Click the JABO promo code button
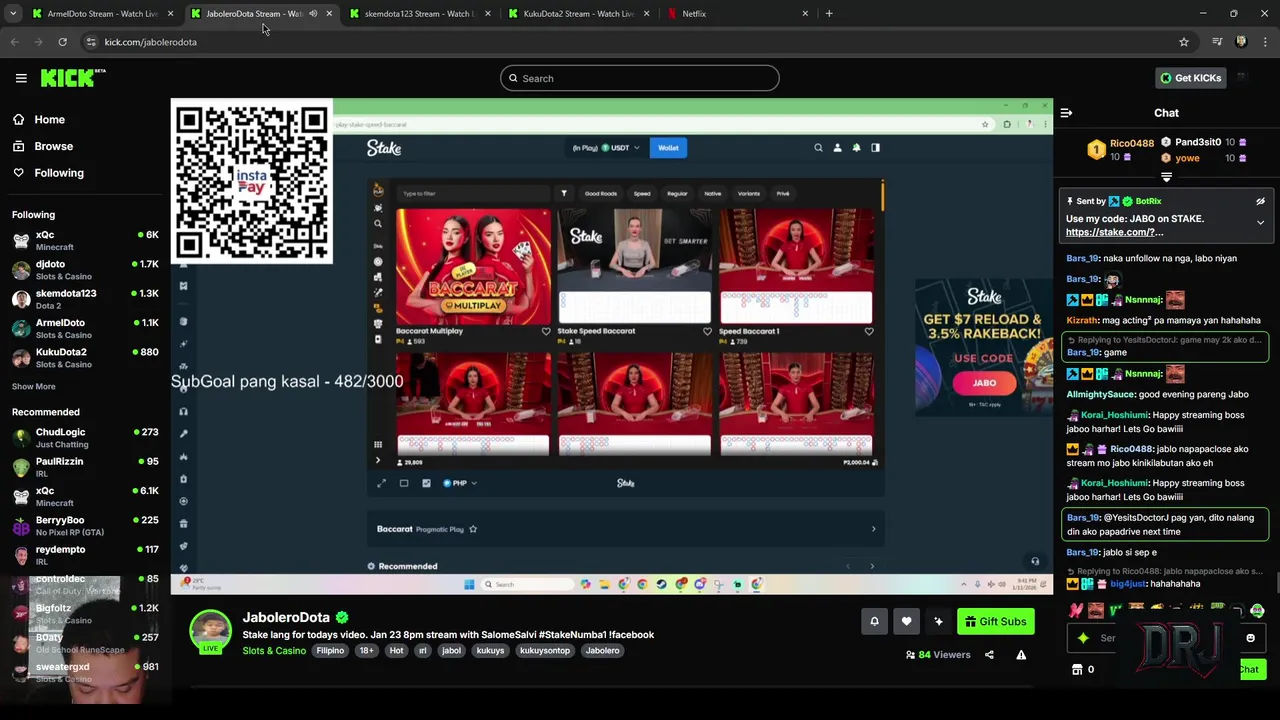The width and height of the screenshot is (1280, 720). [985, 383]
